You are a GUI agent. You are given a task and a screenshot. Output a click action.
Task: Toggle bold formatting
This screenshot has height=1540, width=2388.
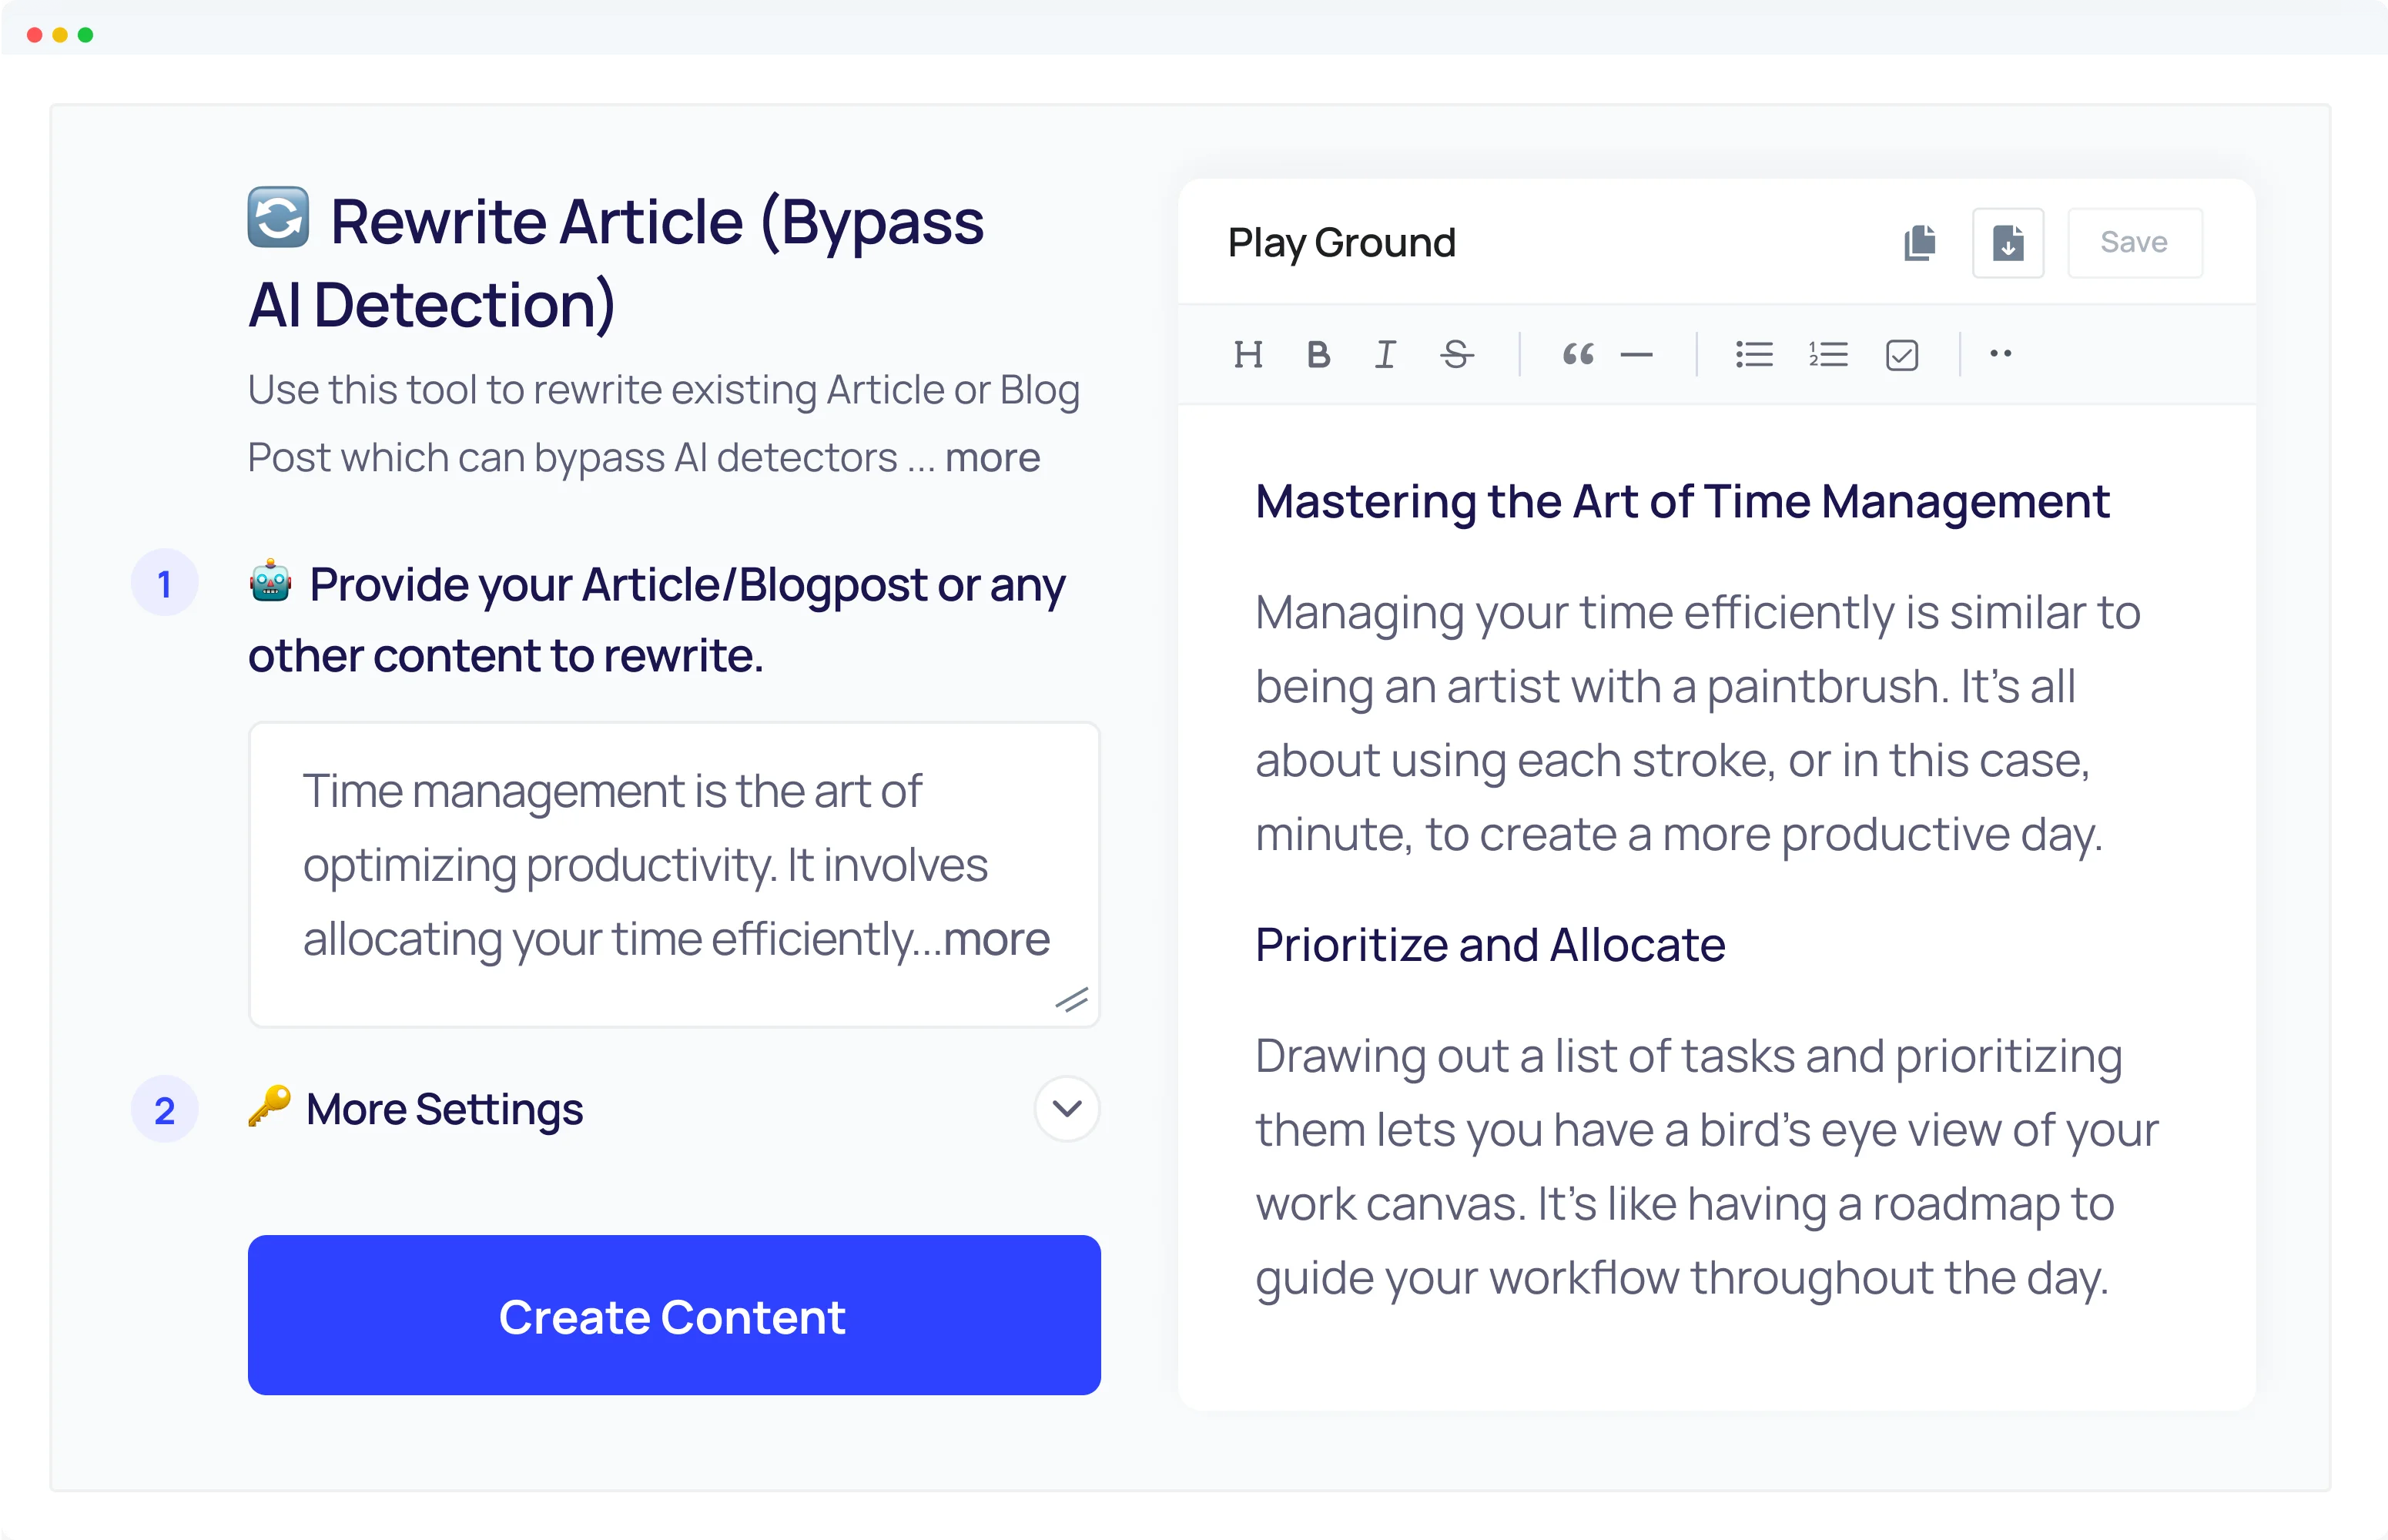(1318, 354)
